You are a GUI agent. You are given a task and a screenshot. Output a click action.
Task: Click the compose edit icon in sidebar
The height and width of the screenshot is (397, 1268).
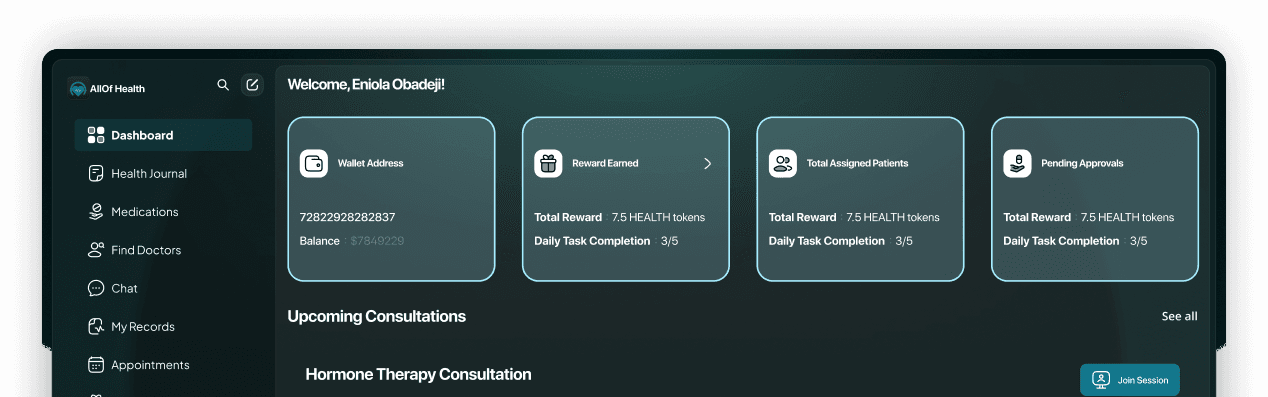tap(252, 85)
